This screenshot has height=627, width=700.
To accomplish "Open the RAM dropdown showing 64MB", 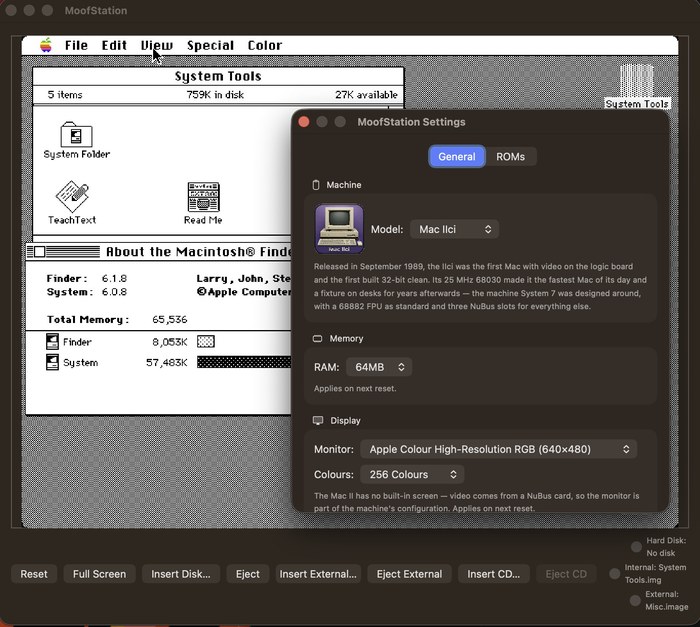I will (x=379, y=367).
